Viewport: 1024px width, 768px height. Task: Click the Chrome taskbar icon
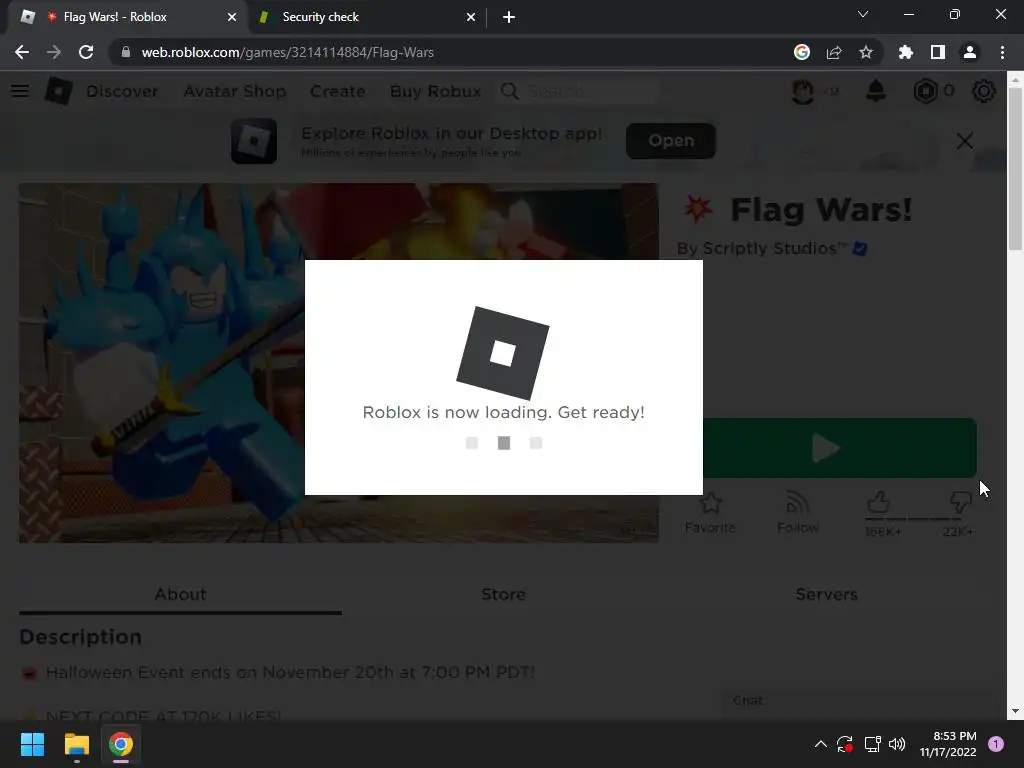(121, 744)
